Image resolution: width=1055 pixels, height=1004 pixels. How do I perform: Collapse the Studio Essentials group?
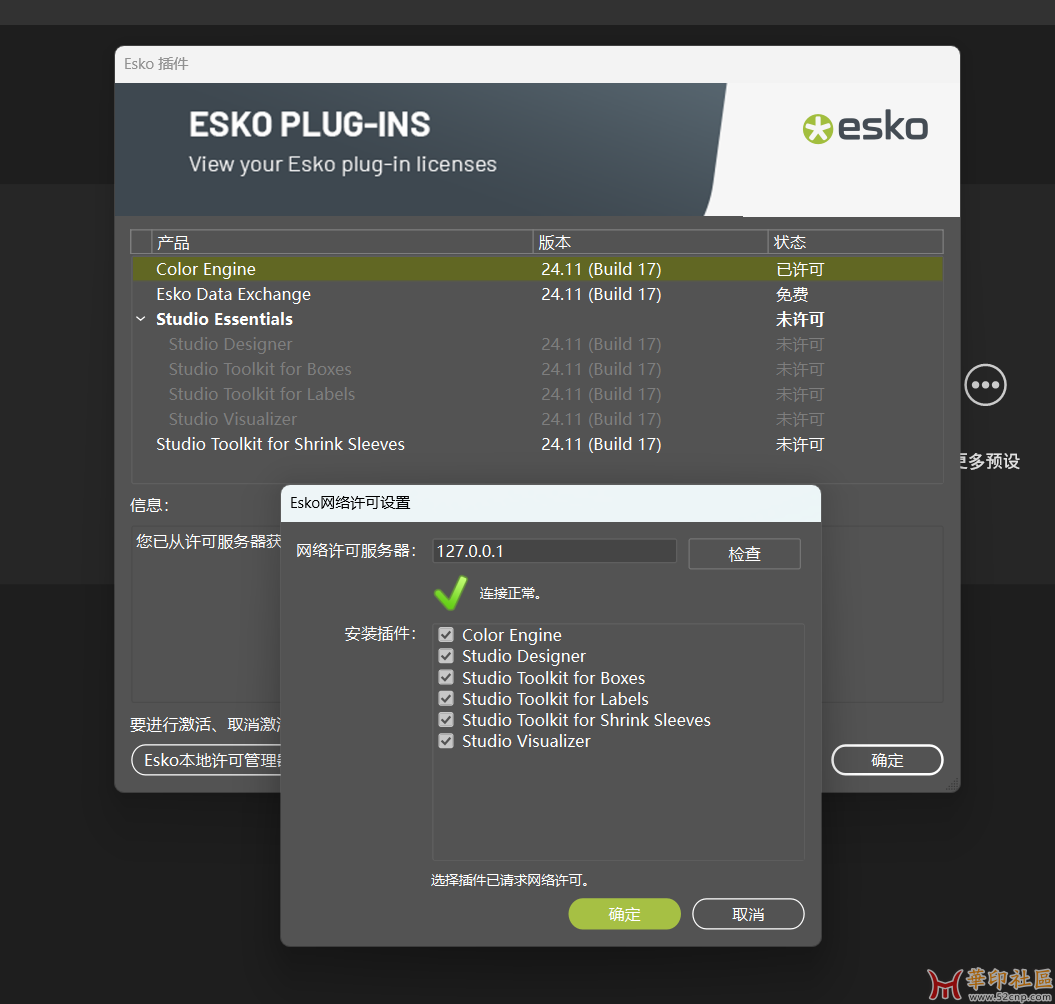(141, 319)
